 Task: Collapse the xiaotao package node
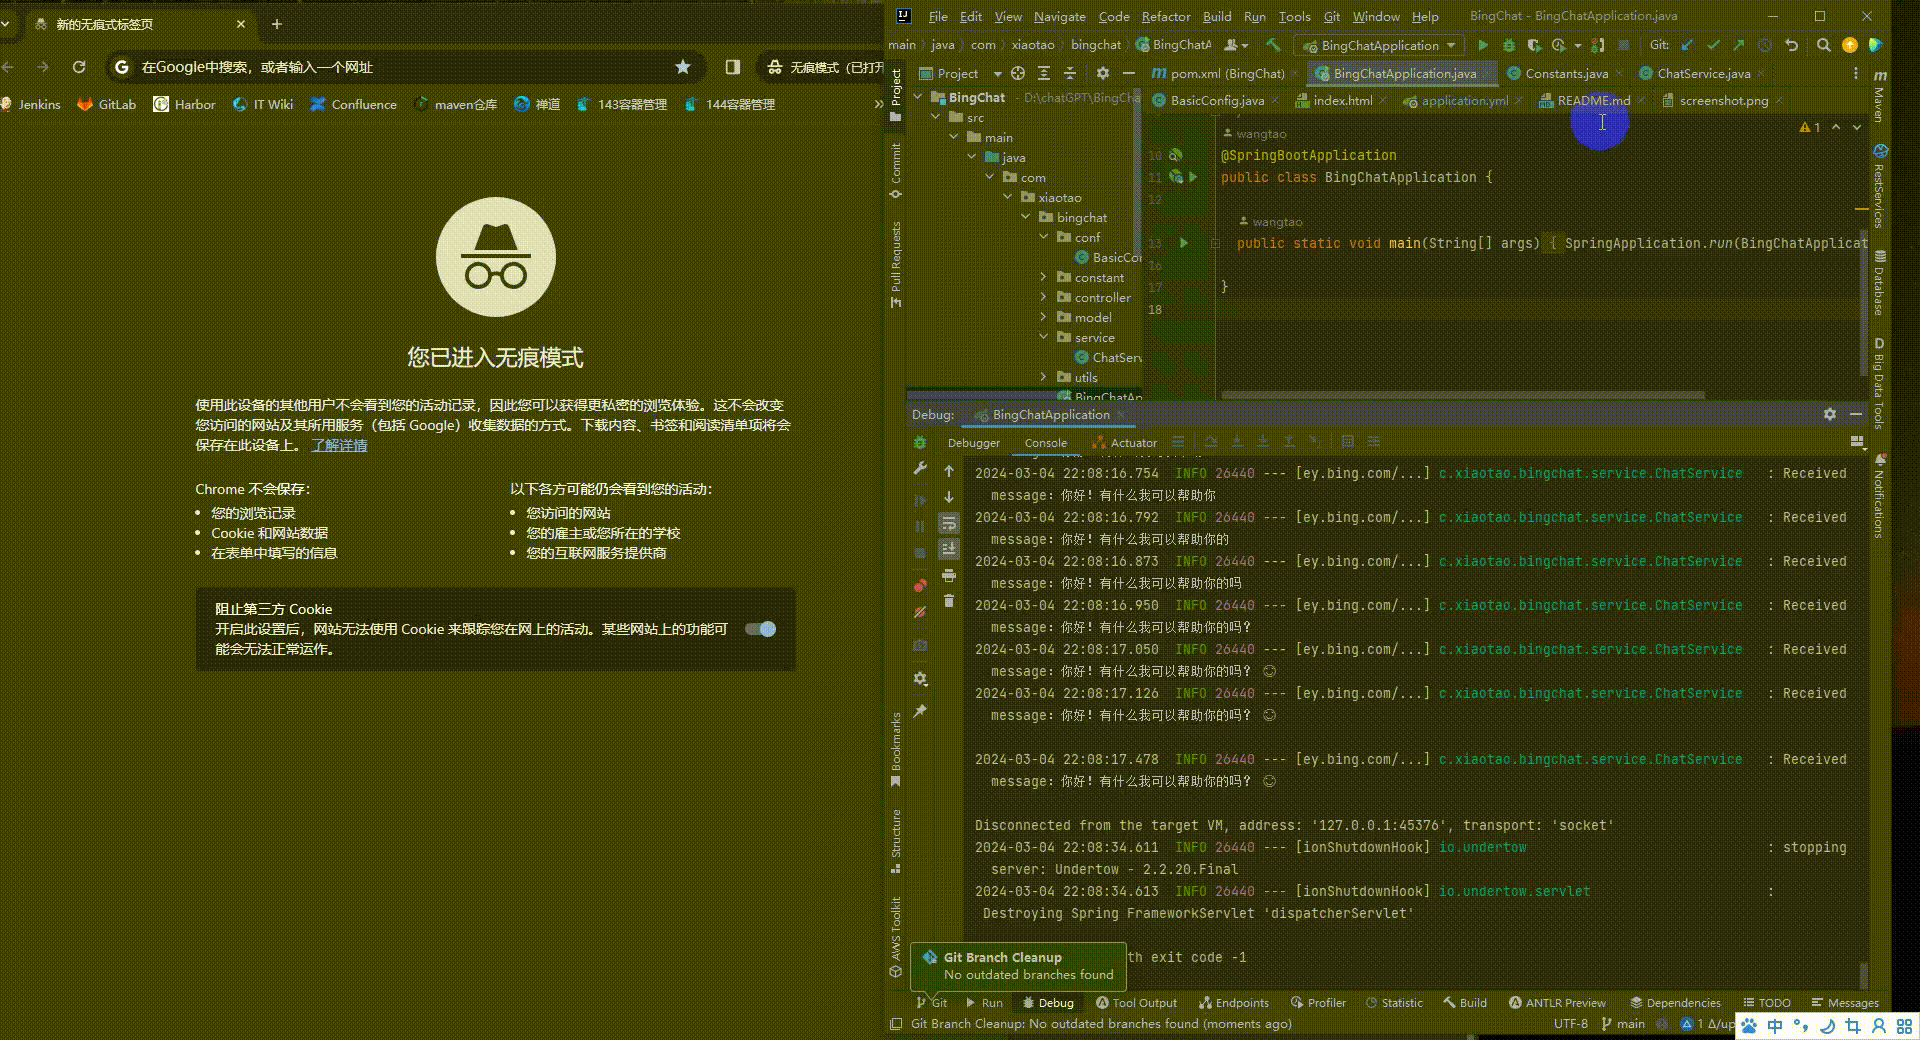(1008, 197)
